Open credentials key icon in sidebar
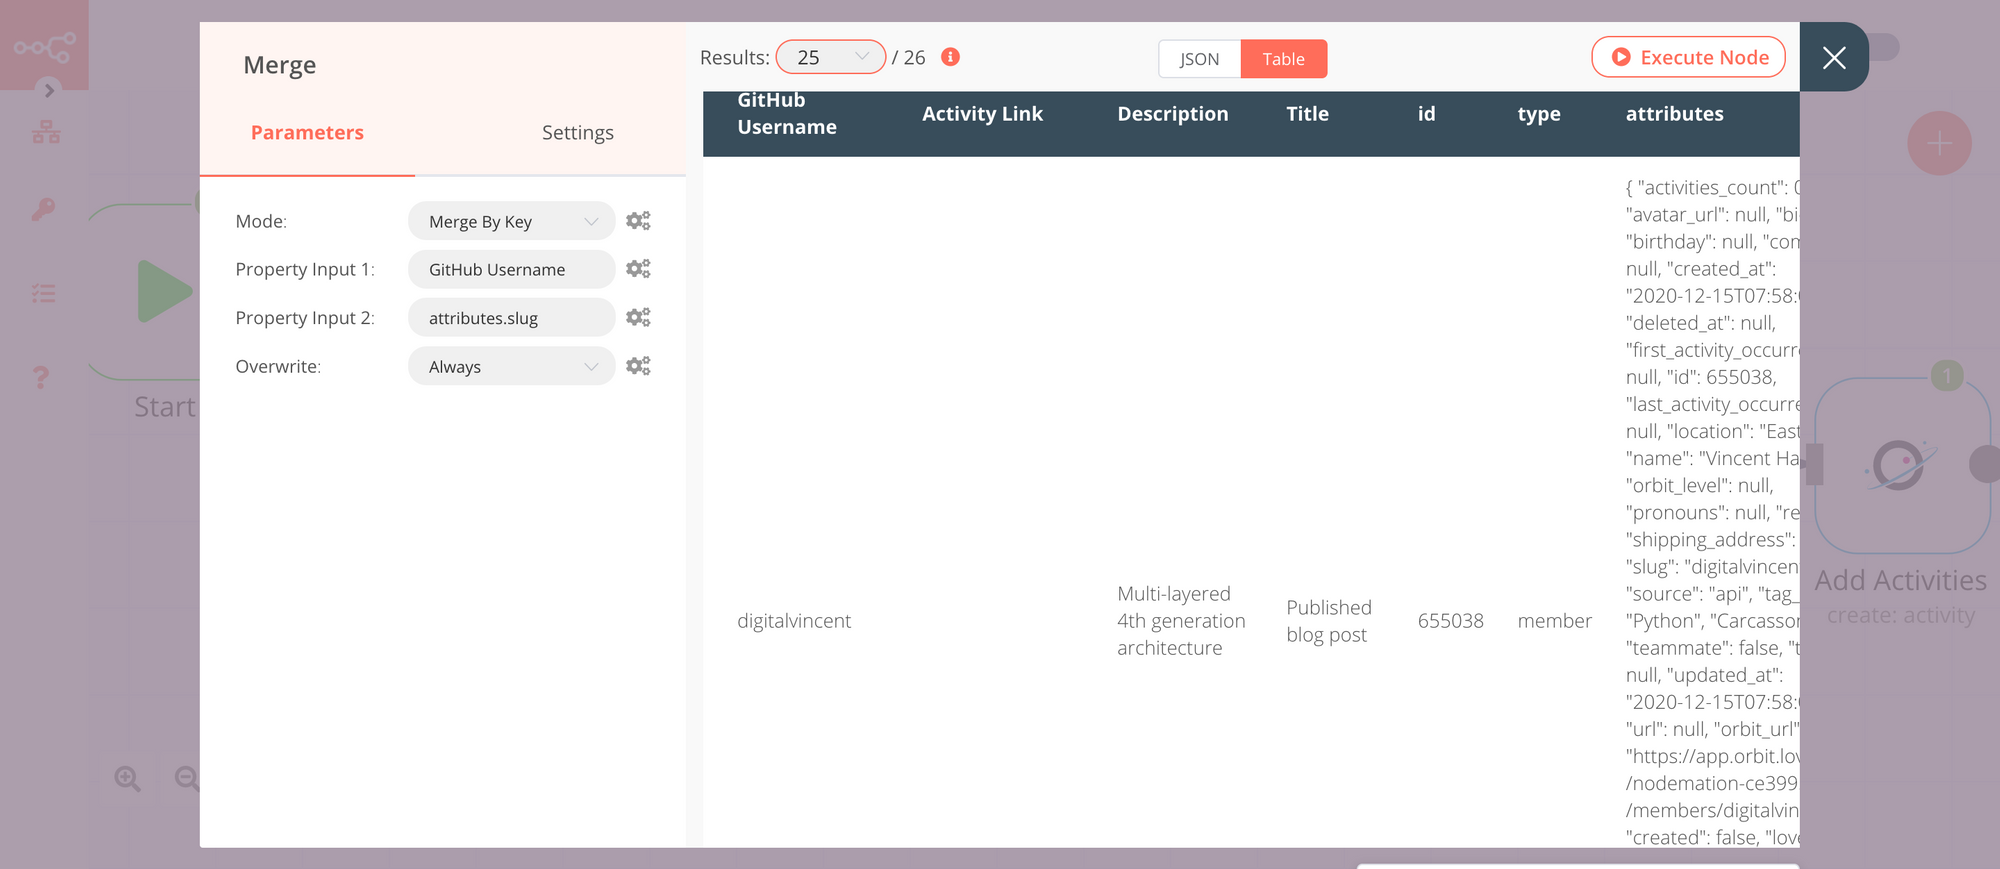2000x869 pixels. pos(42,209)
